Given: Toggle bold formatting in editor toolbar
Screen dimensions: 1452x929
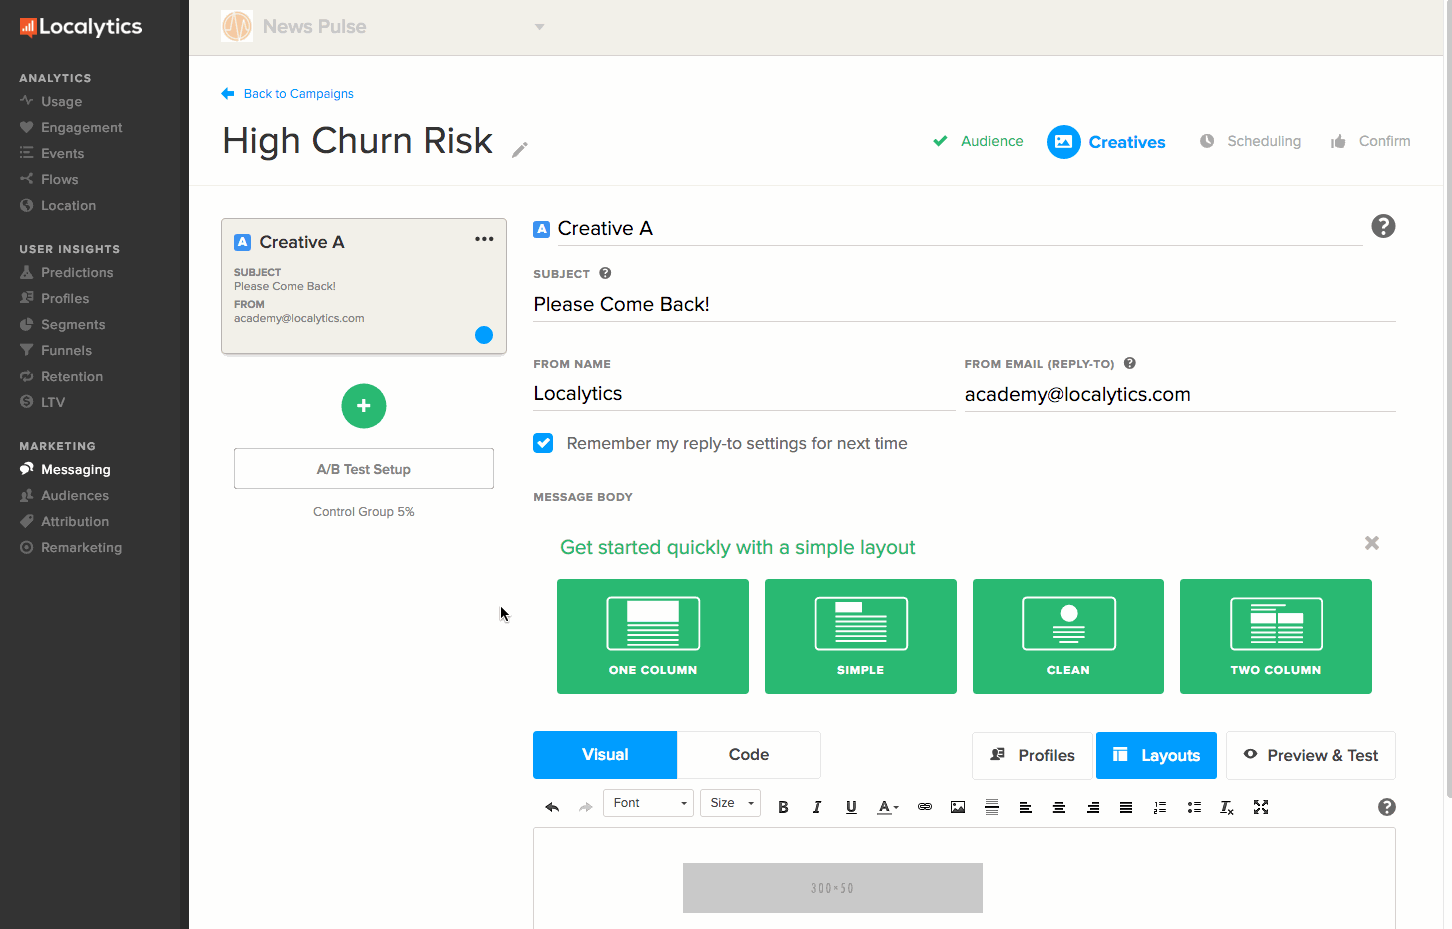Looking at the screenshot, I should coord(783,807).
